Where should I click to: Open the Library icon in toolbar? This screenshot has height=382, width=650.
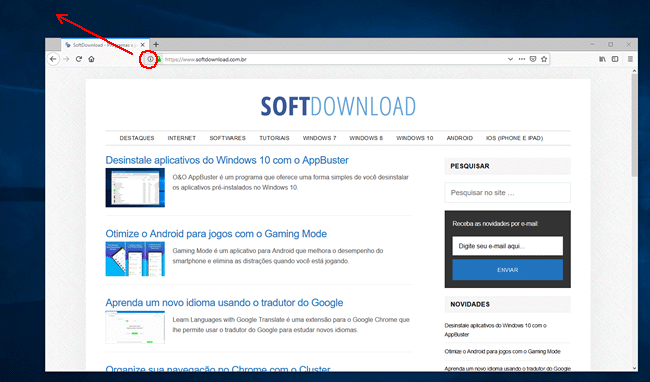click(602, 59)
